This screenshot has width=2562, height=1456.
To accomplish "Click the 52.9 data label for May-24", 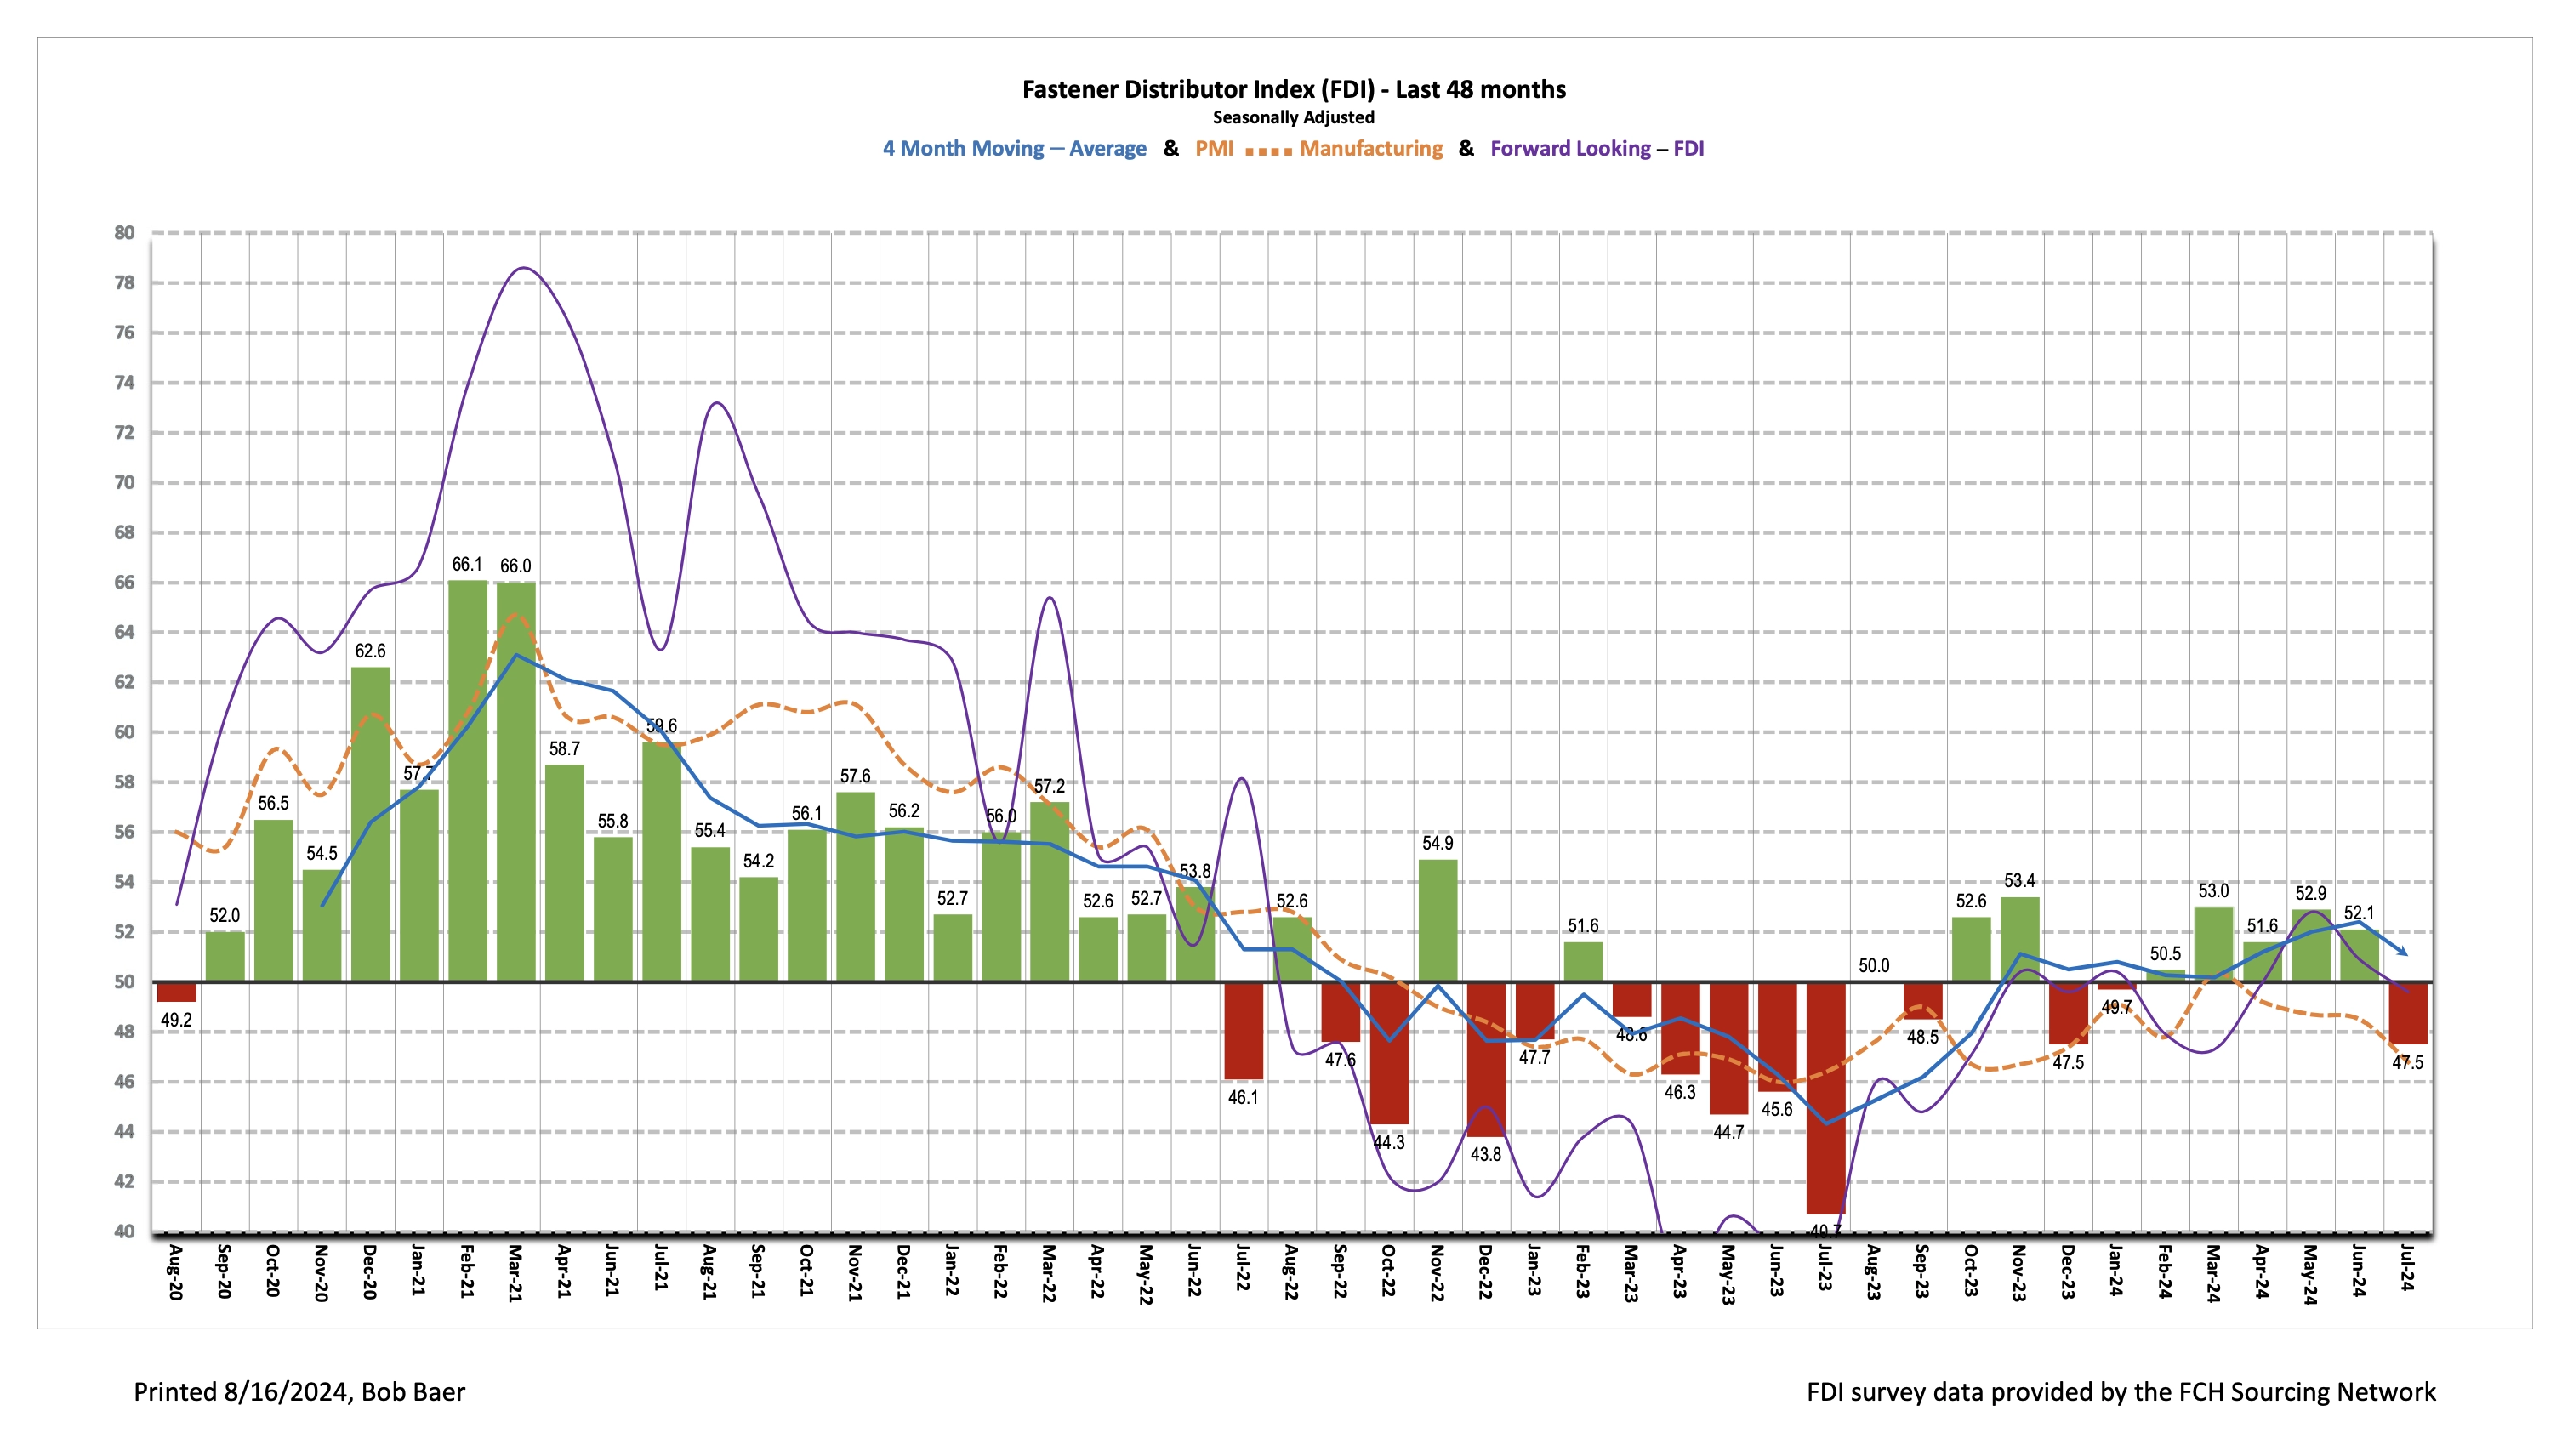I will [2311, 893].
